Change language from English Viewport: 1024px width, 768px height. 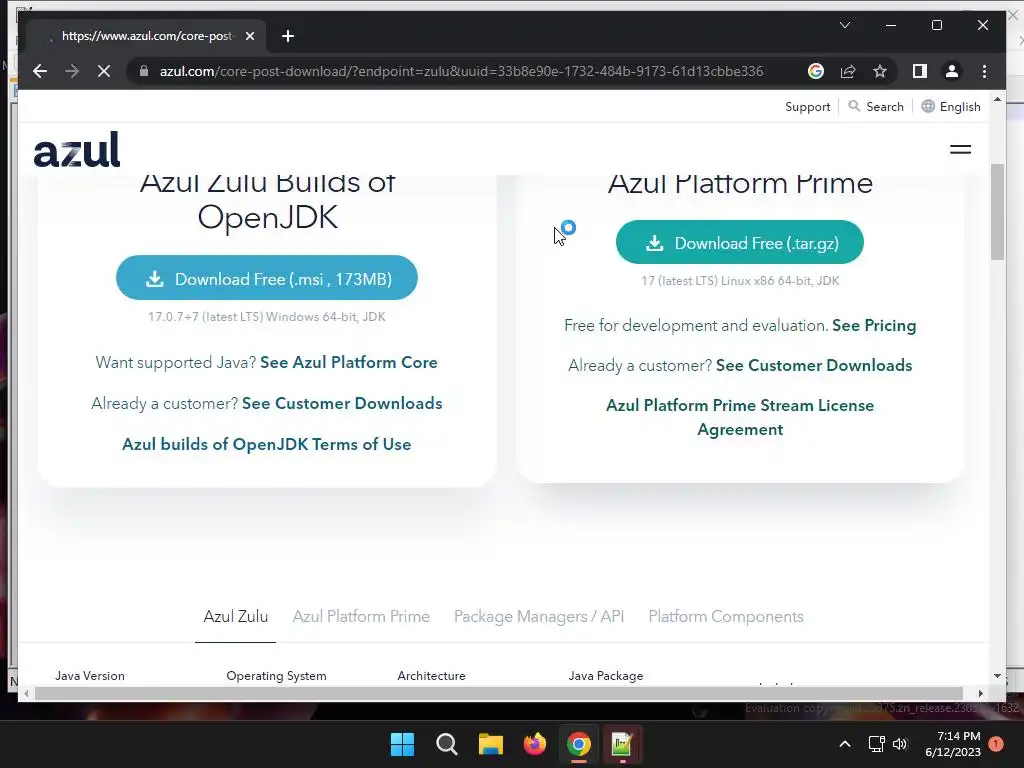pyautogui.click(x=951, y=106)
